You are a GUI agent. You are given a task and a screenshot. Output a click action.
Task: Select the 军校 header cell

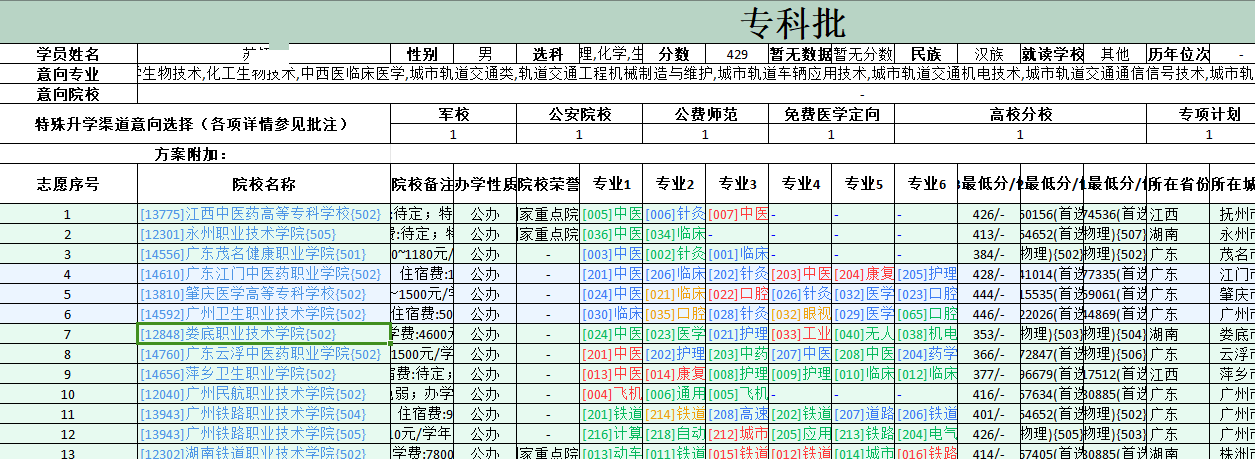coord(454,114)
